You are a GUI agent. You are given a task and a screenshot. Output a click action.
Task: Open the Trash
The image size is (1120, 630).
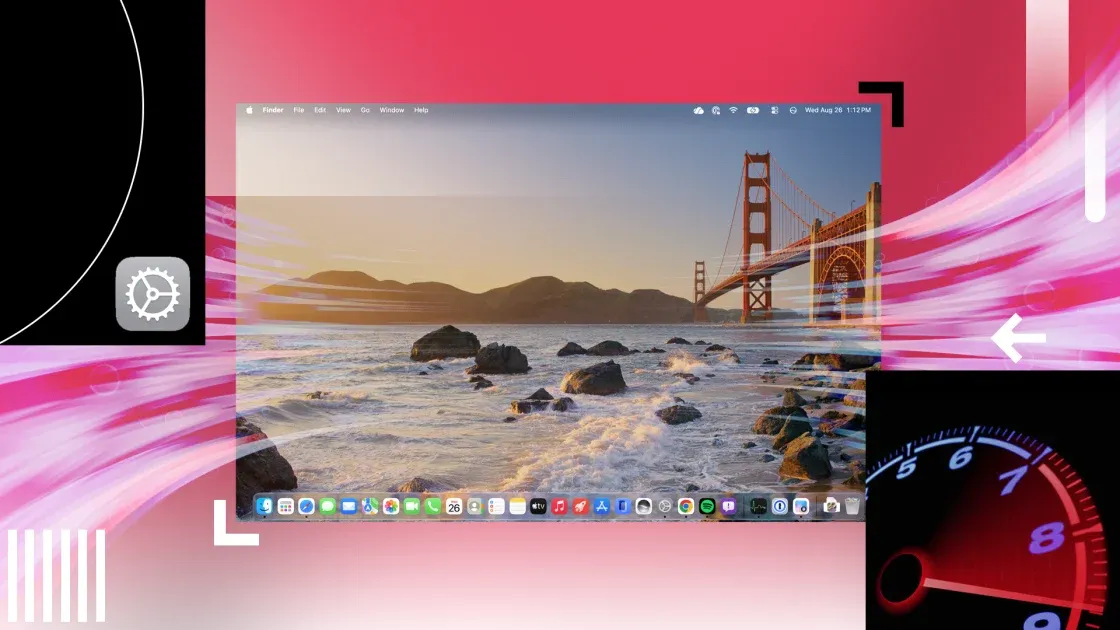point(852,506)
